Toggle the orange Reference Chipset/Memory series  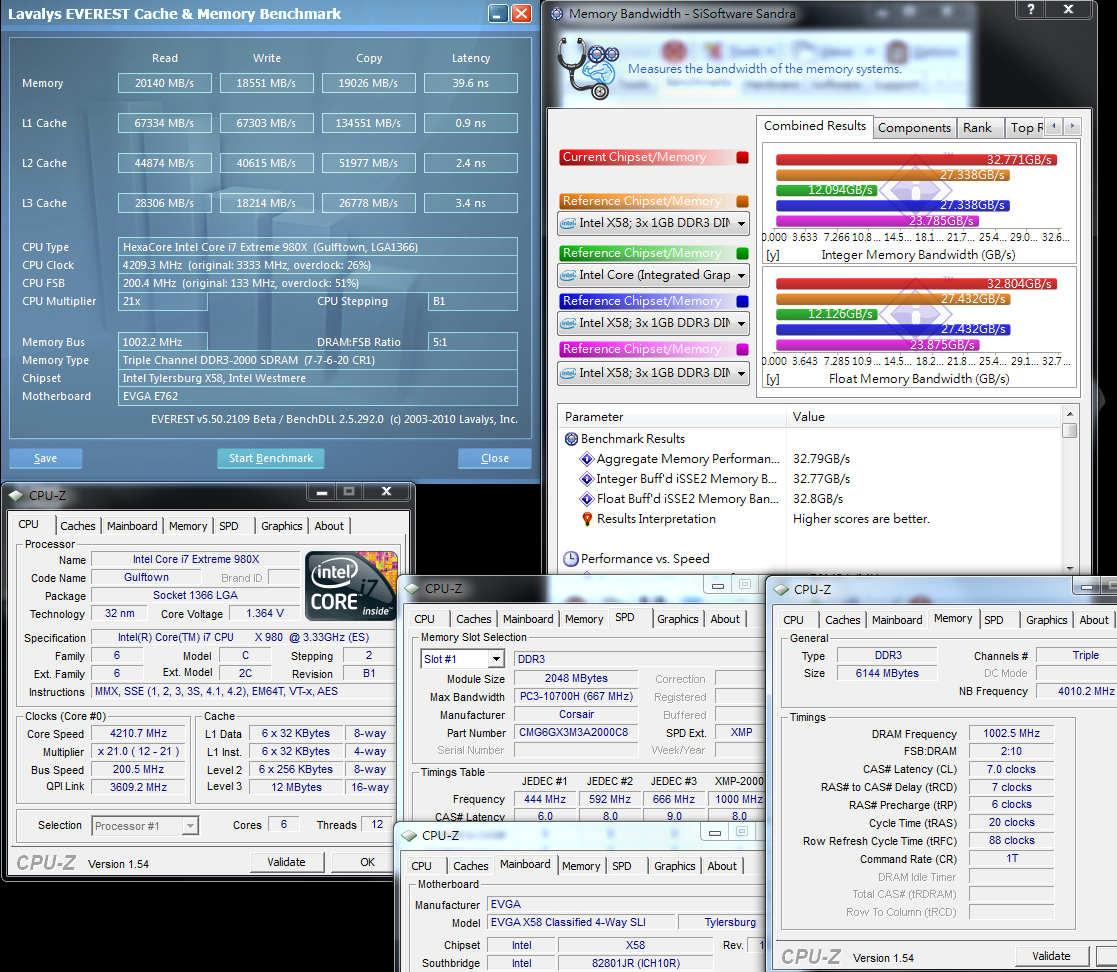point(742,201)
